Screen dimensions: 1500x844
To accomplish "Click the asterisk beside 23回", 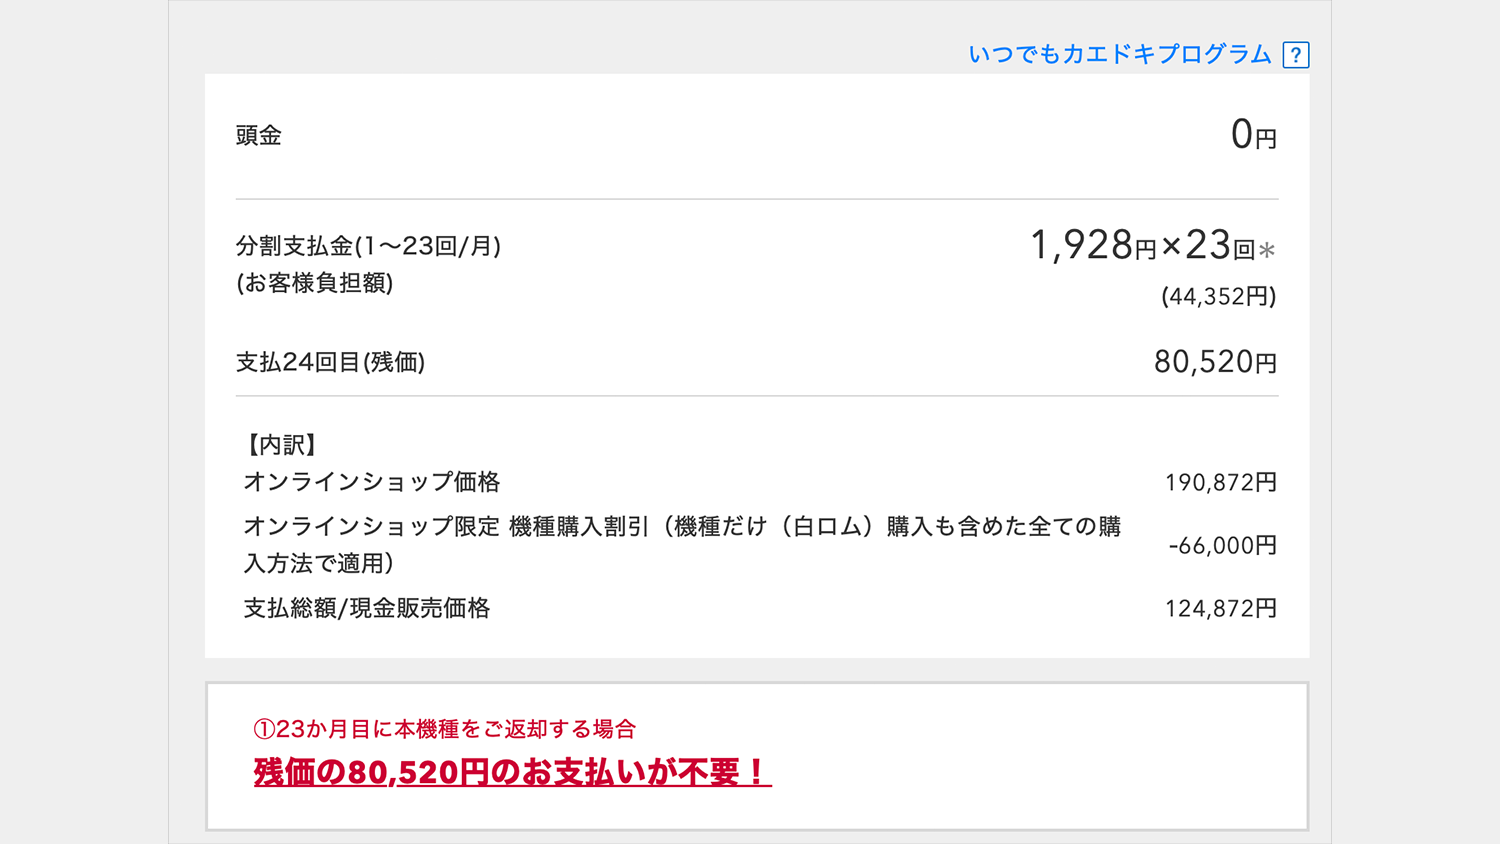I will tap(1267, 250).
